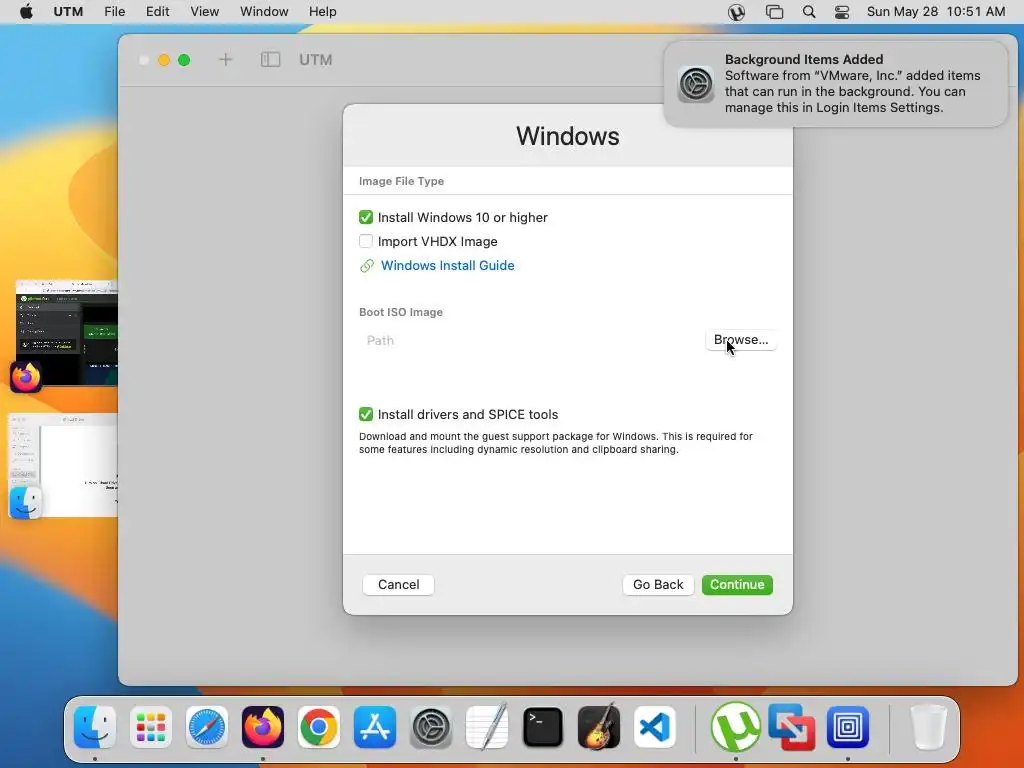Open Launchpad from the Dock
This screenshot has width=1024, height=768.
point(151,727)
